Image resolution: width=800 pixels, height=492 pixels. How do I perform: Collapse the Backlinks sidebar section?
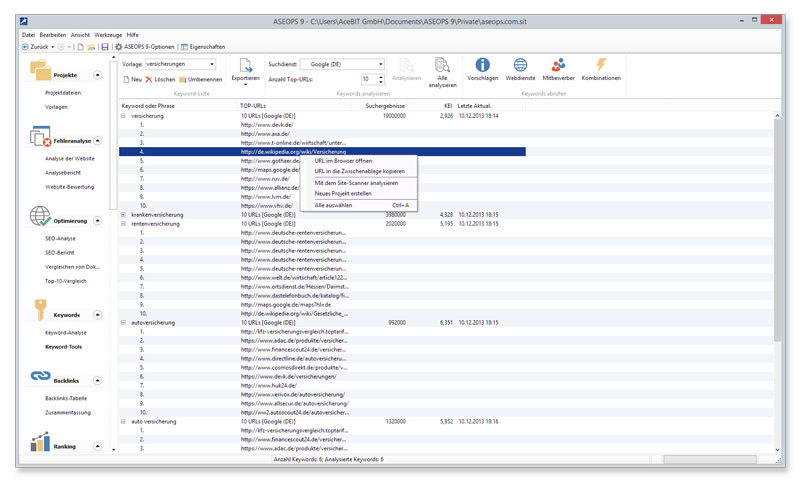(97, 381)
